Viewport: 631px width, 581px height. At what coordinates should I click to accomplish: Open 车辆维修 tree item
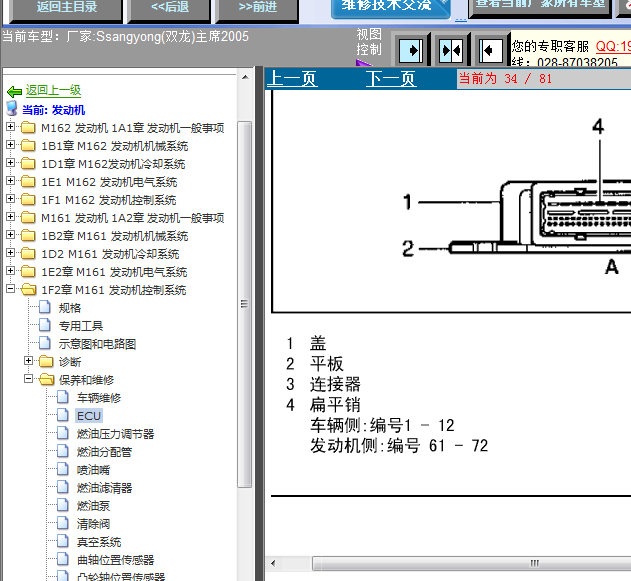coord(99,398)
